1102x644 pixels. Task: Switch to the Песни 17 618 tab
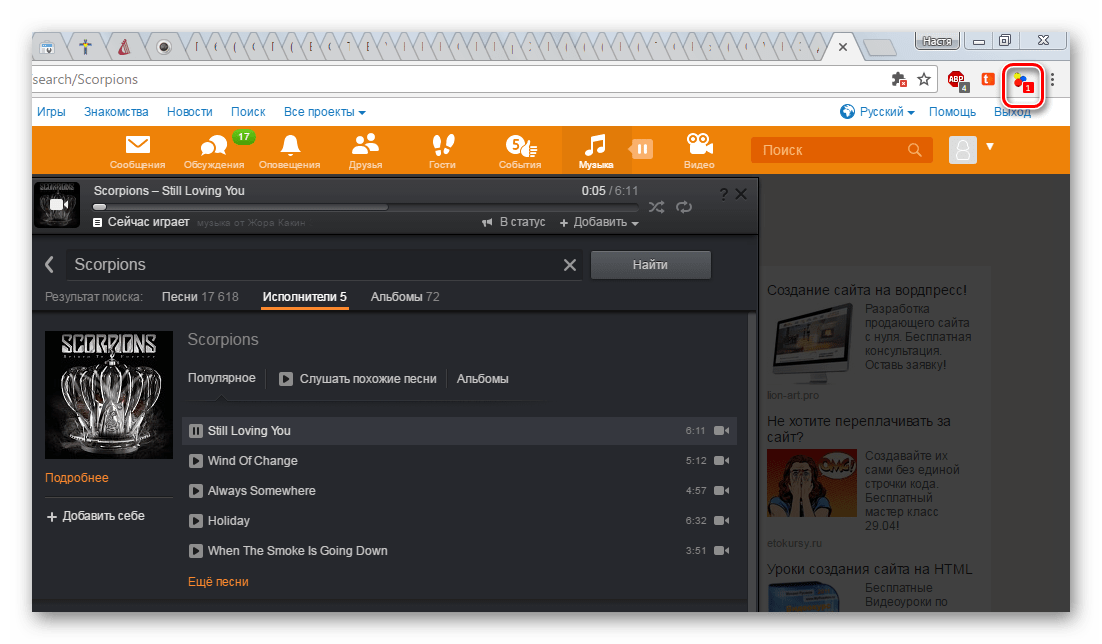point(200,297)
